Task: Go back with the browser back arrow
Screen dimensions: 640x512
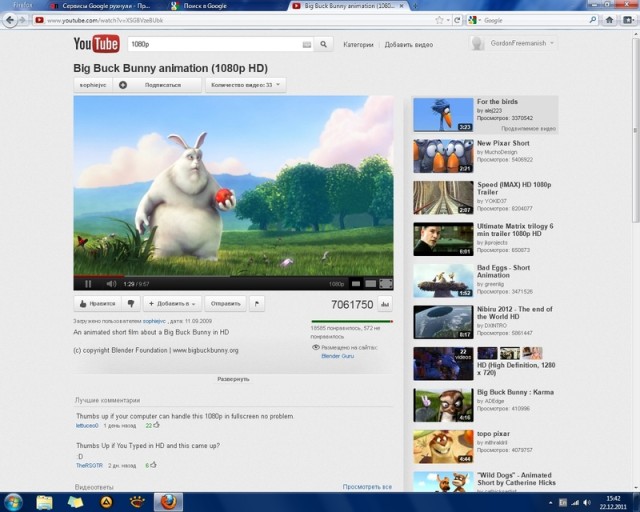Action: (x=10, y=20)
